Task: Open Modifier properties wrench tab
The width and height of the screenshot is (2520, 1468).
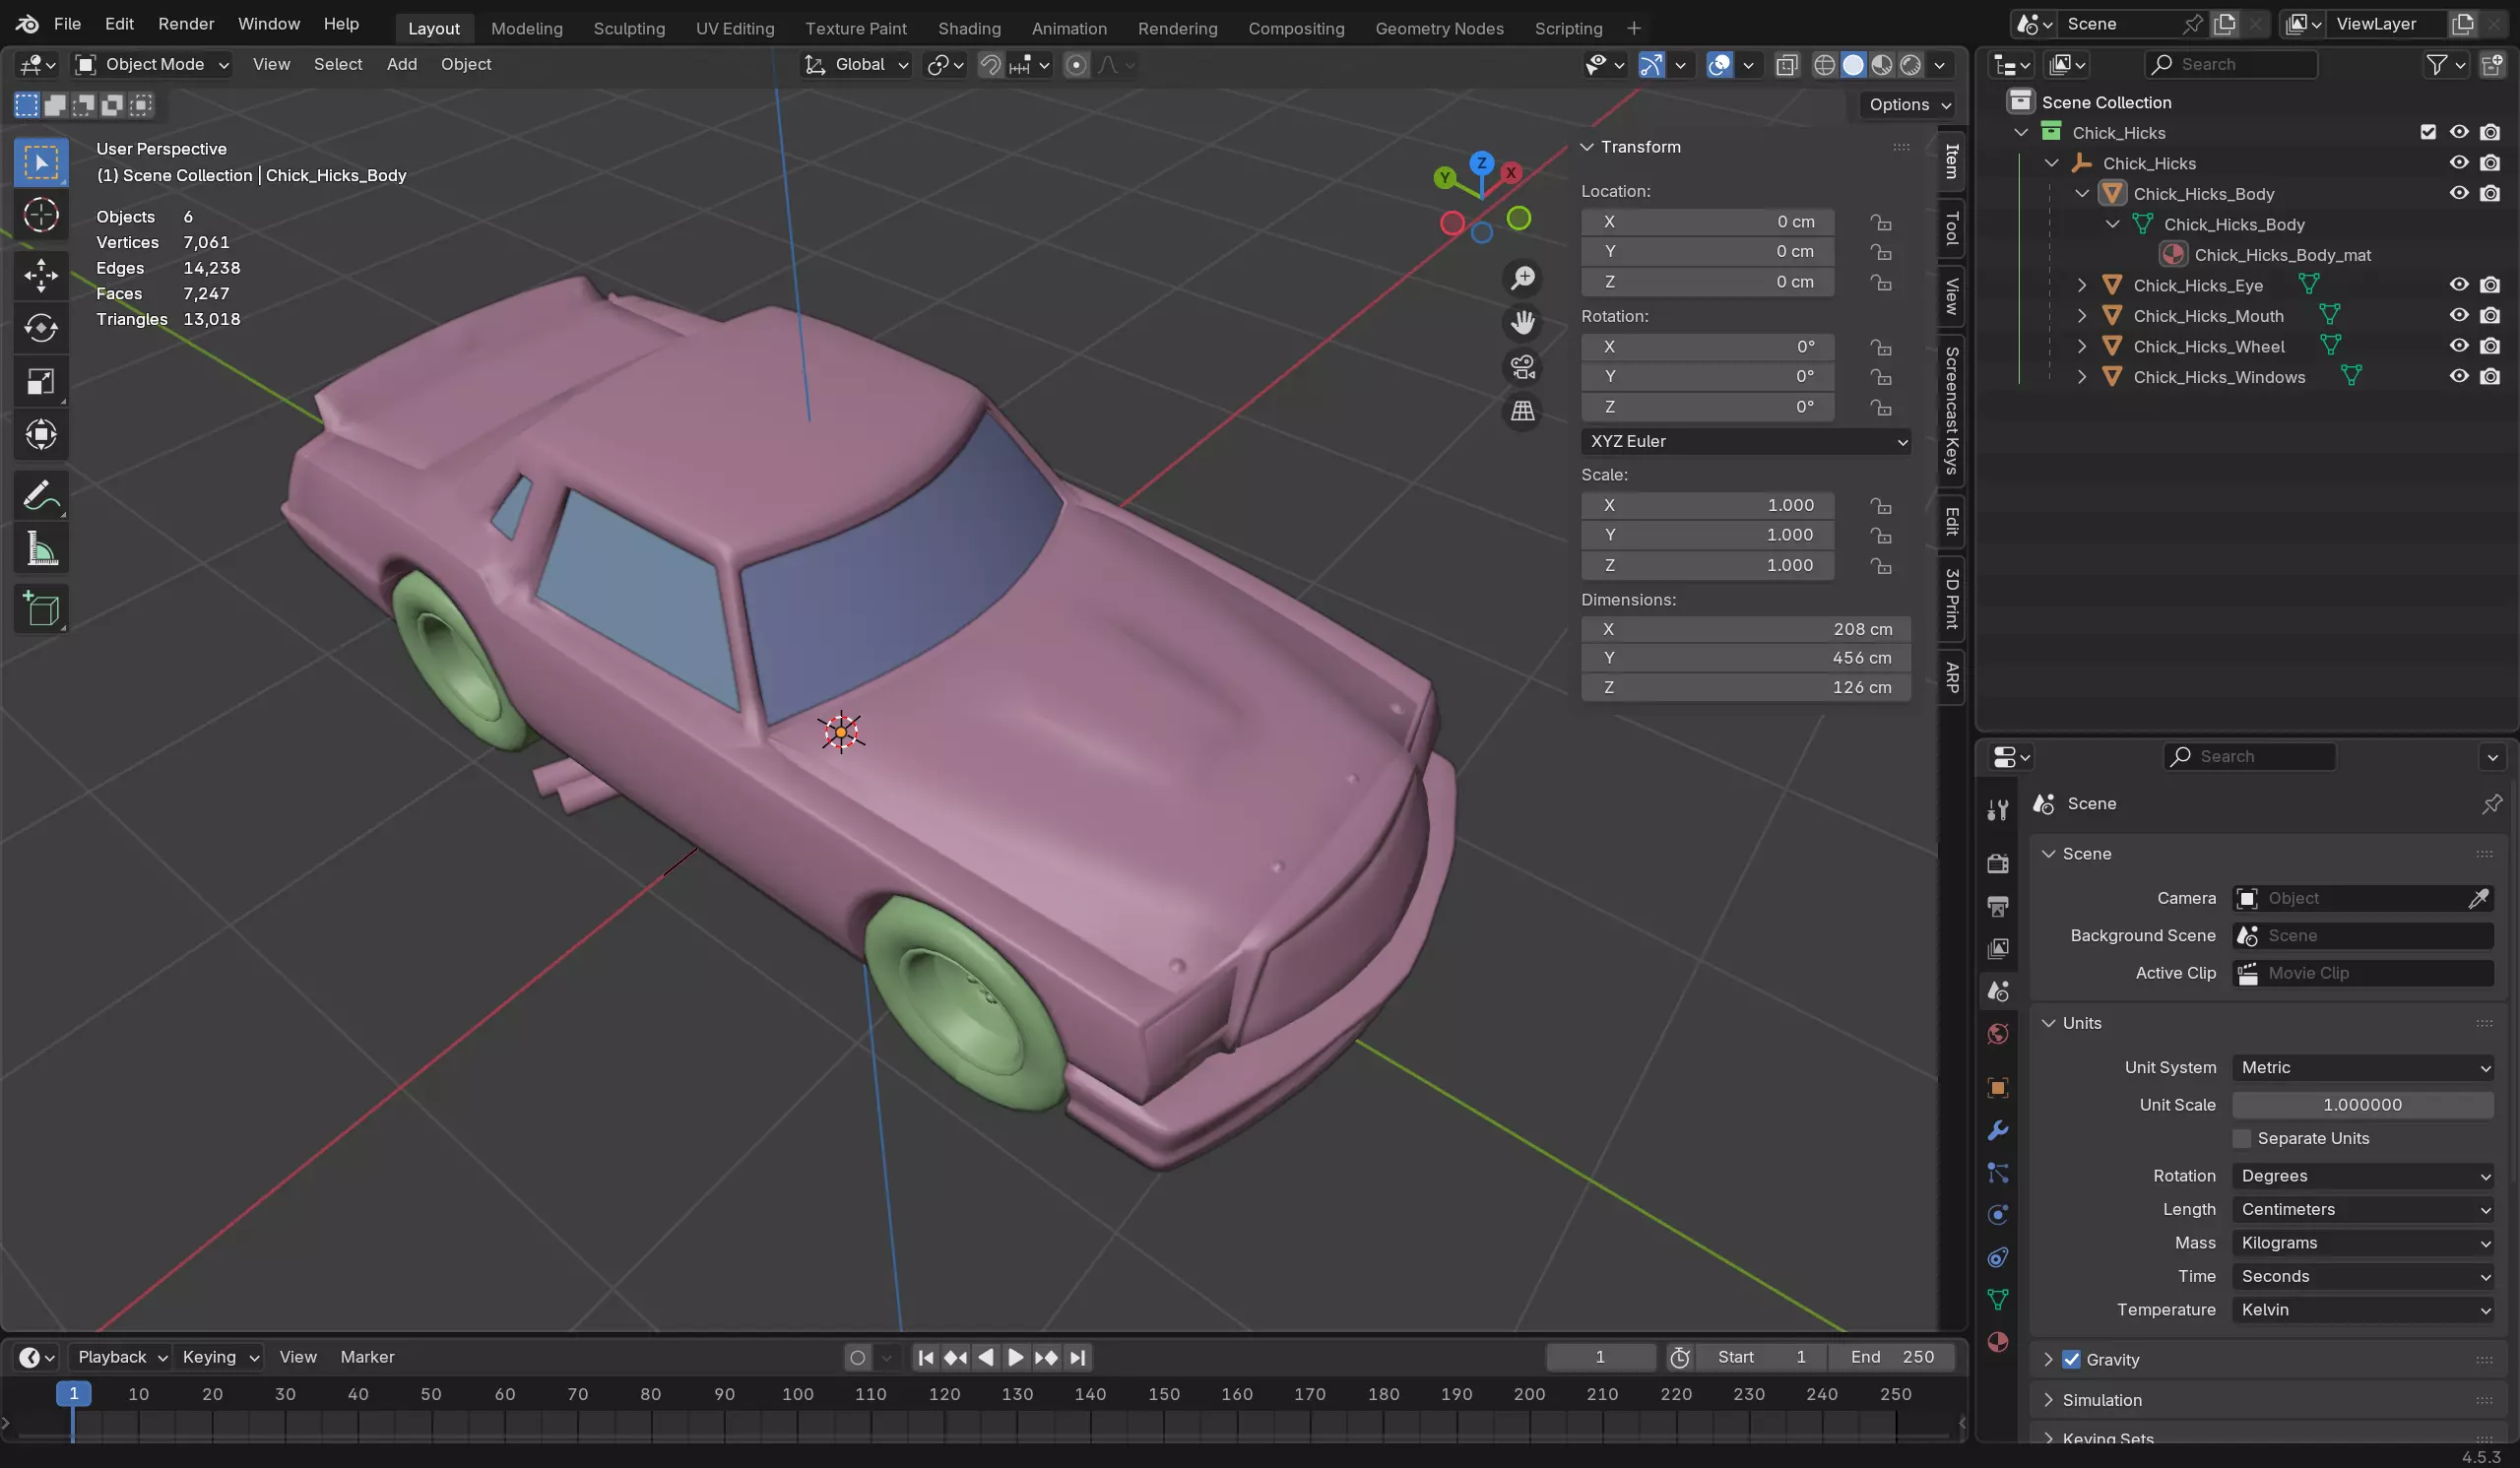Action: point(1998,1130)
